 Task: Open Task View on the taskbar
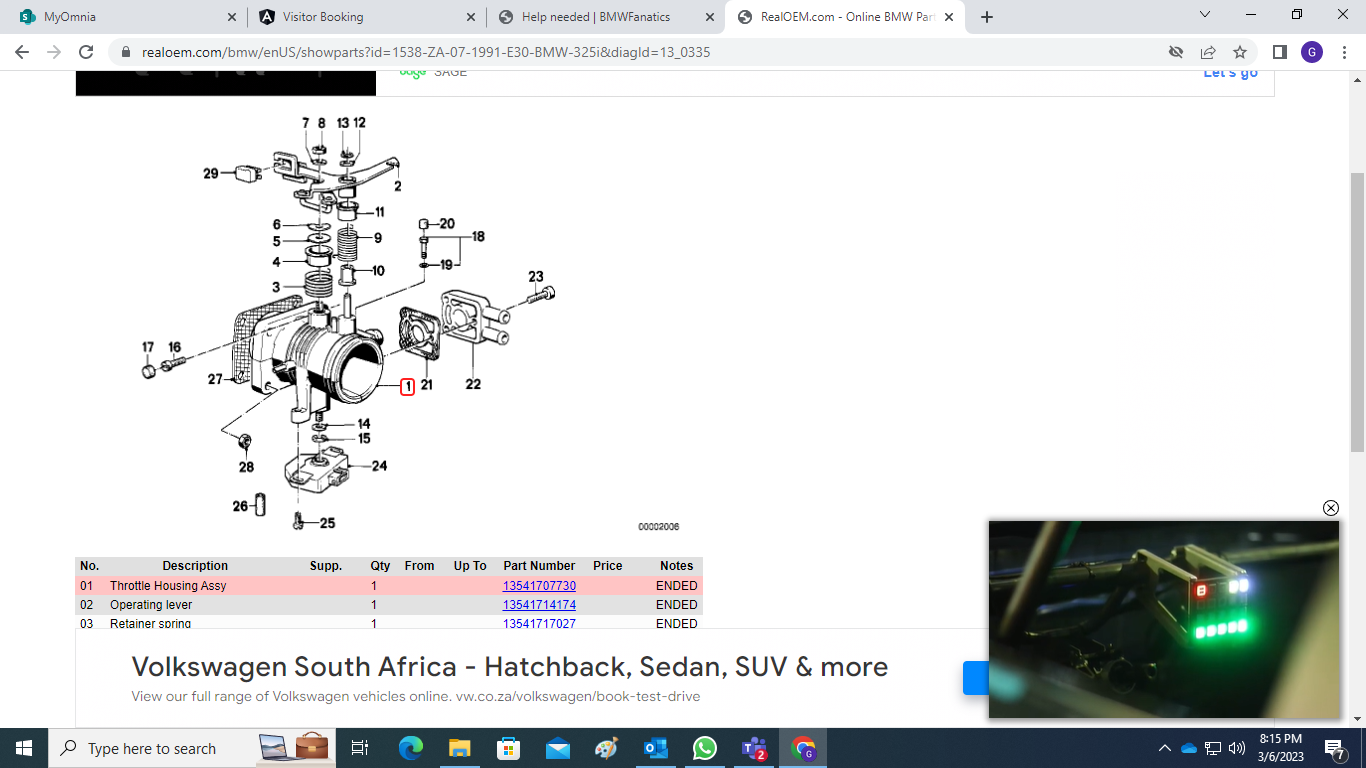360,748
